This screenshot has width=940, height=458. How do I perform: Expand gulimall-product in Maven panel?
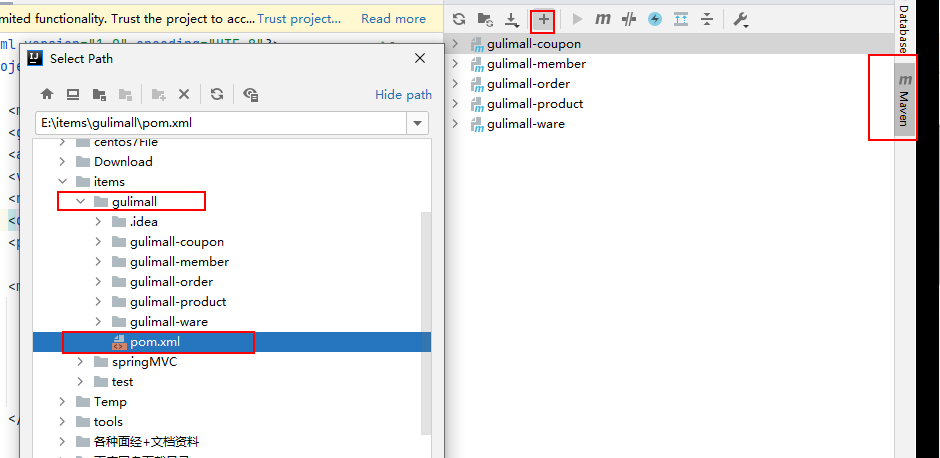pos(455,104)
